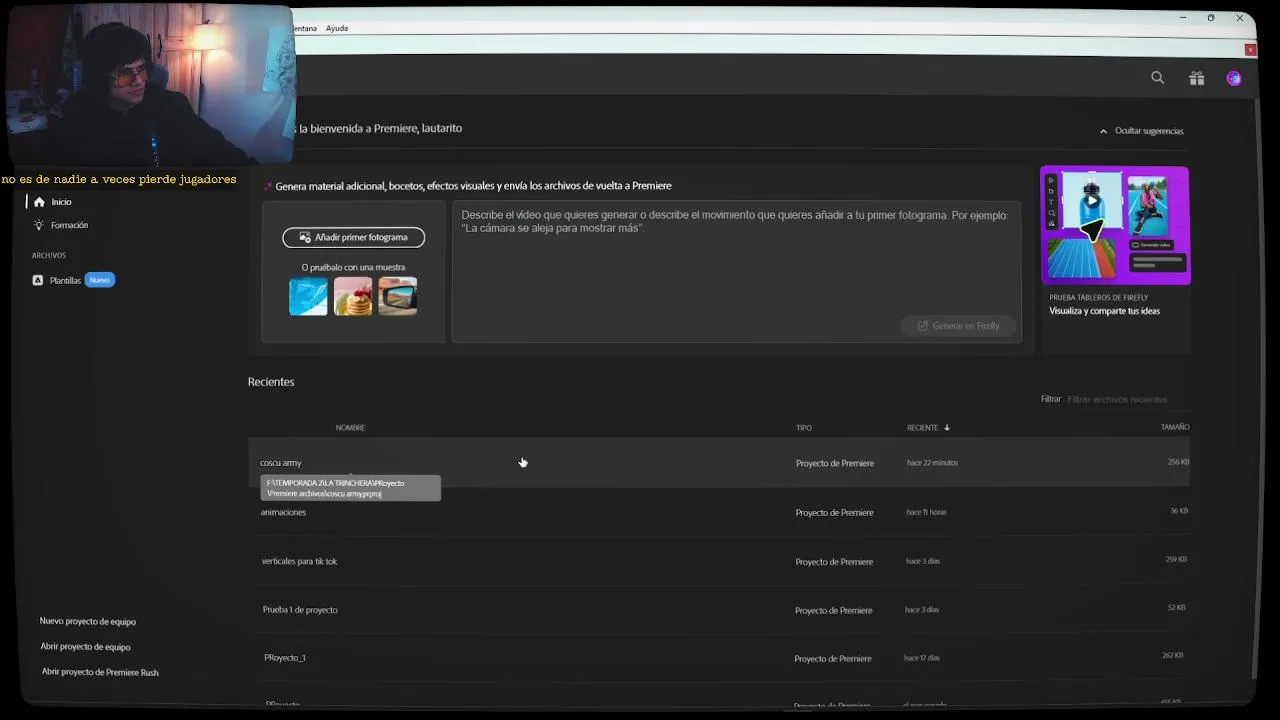Click Nuevo proyecto de equipo
Screen dimensions: 1280x720
pyautogui.click(x=88, y=621)
